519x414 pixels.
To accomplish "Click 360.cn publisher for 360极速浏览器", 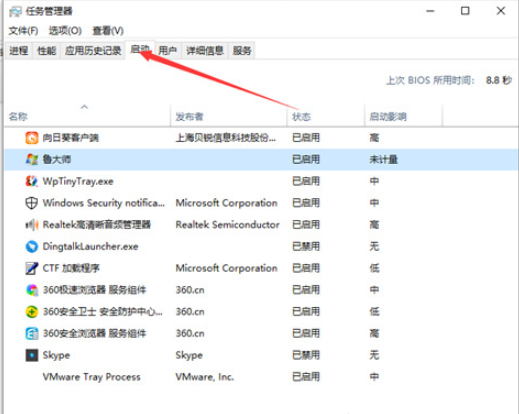I will 190,290.
